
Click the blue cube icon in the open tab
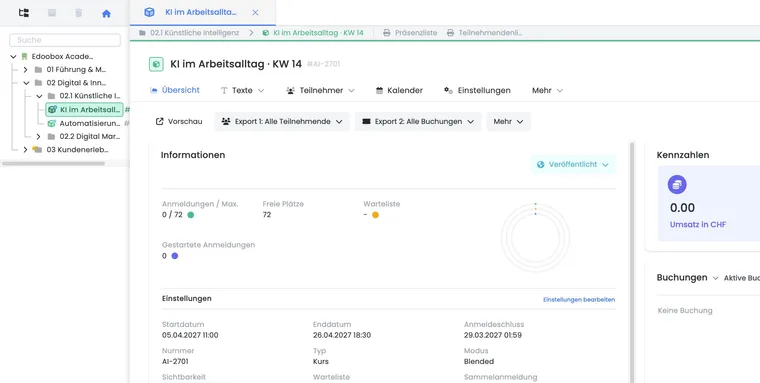pos(149,12)
